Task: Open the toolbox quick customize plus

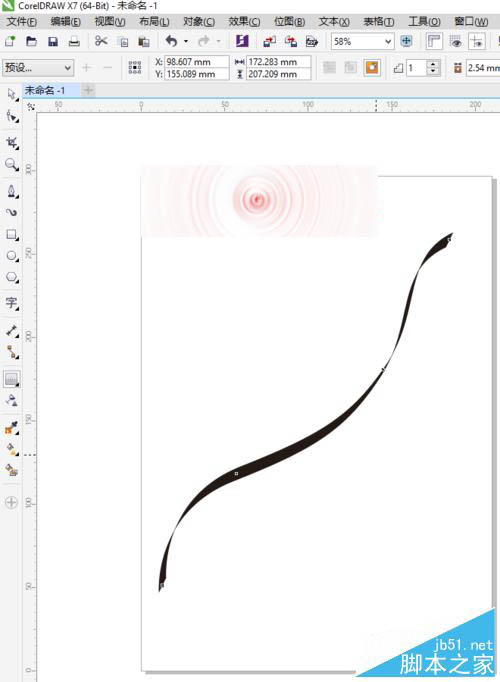Action: 11,502
